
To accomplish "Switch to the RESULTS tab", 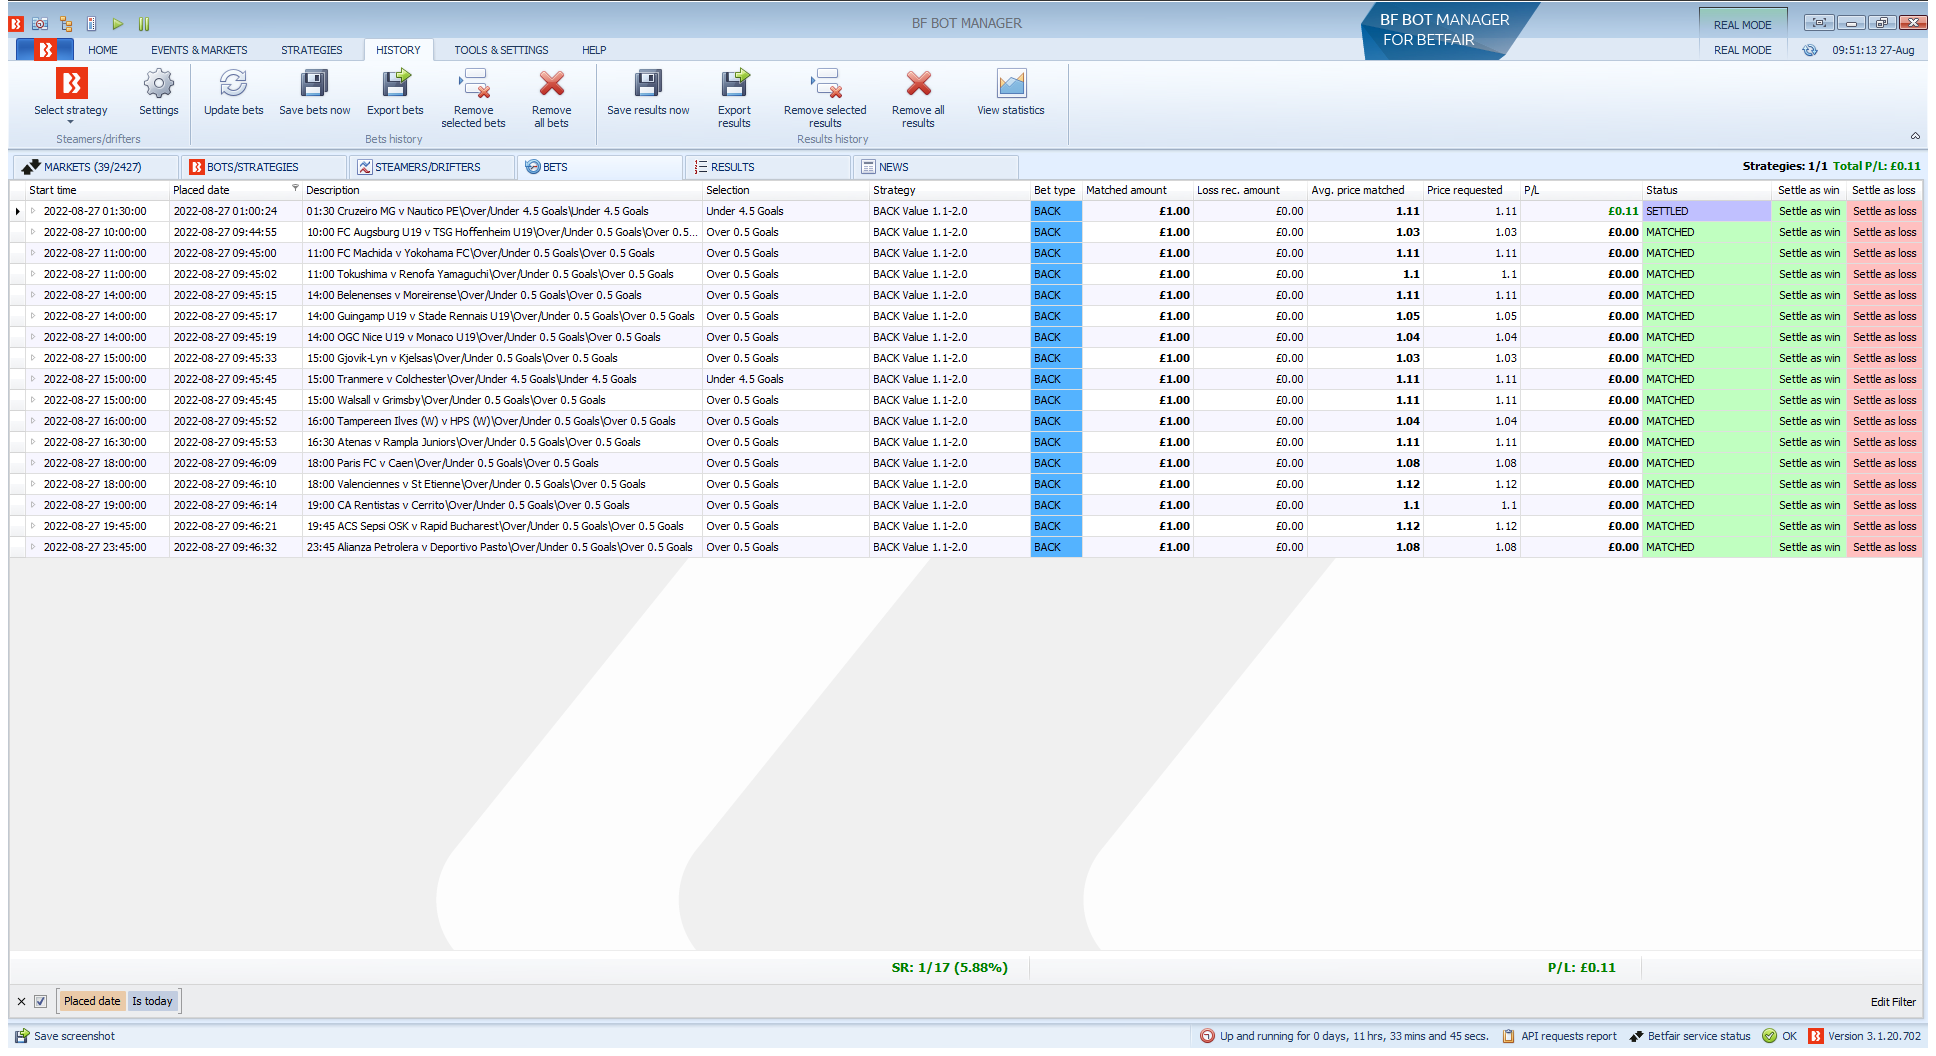I will tap(768, 167).
